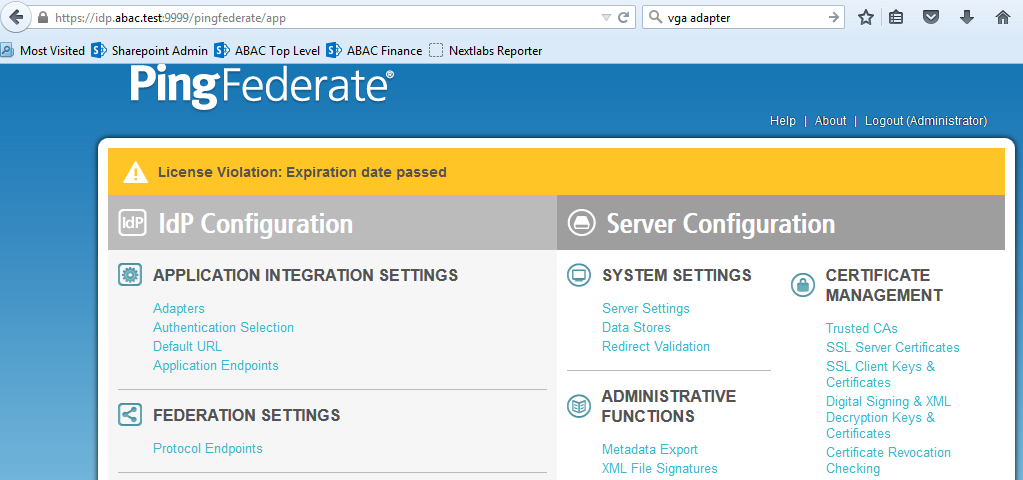Log out via Logout (Administrator)
Screen dimensions: 1023x480
tap(926, 121)
